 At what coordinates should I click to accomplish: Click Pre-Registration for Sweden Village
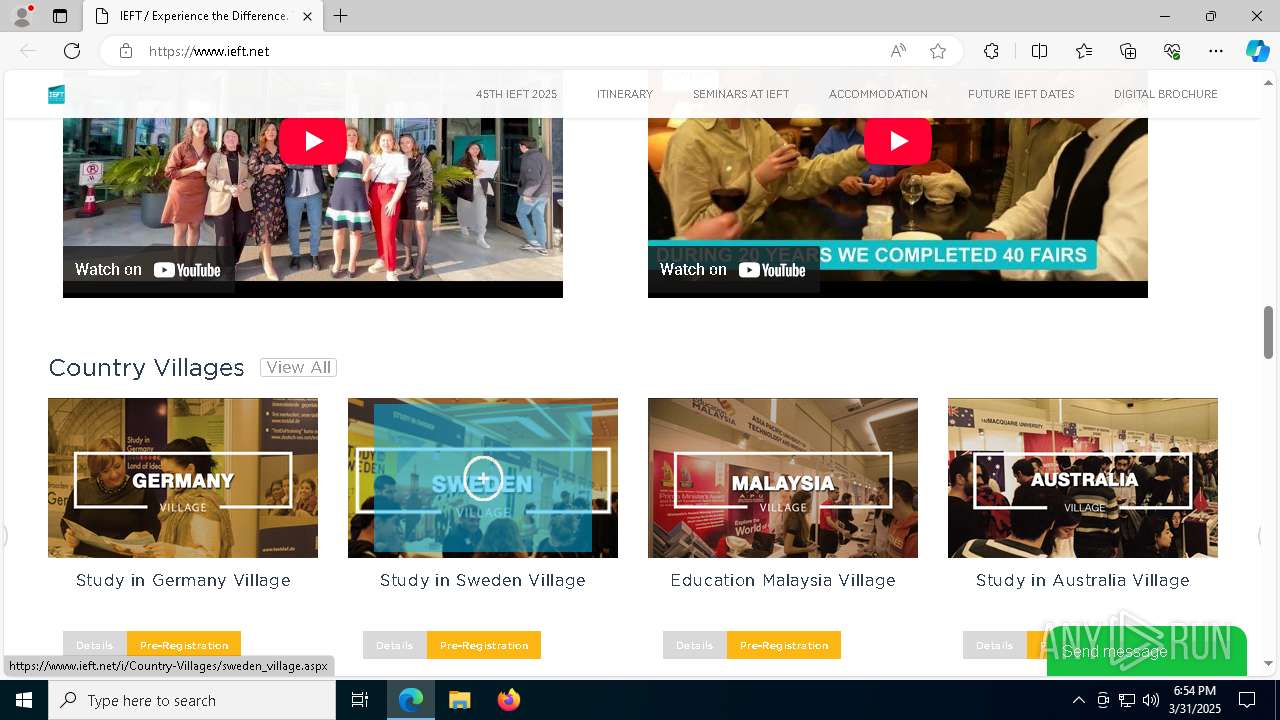(484, 645)
